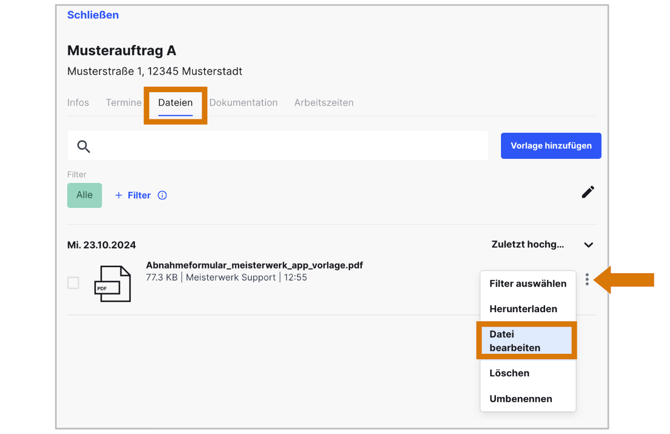Open the Infos tab

click(x=78, y=103)
